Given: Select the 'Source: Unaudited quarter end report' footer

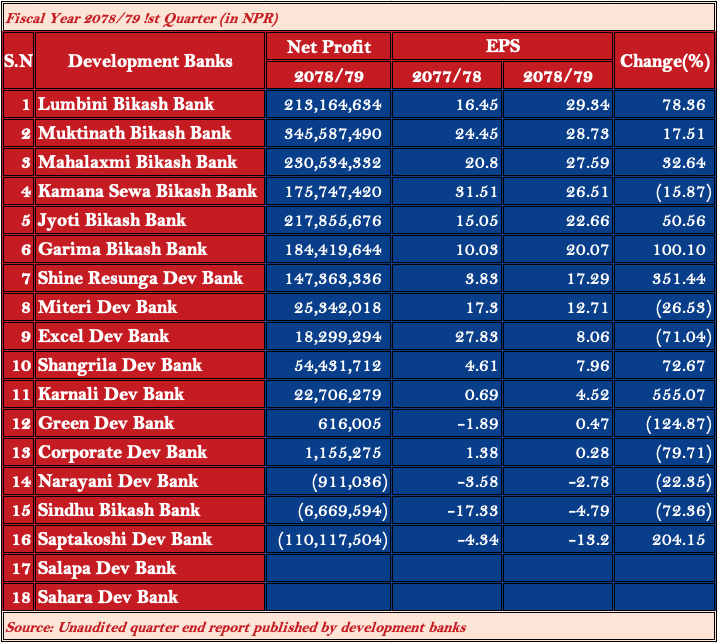Looking at the screenshot, I should tap(236, 627).
